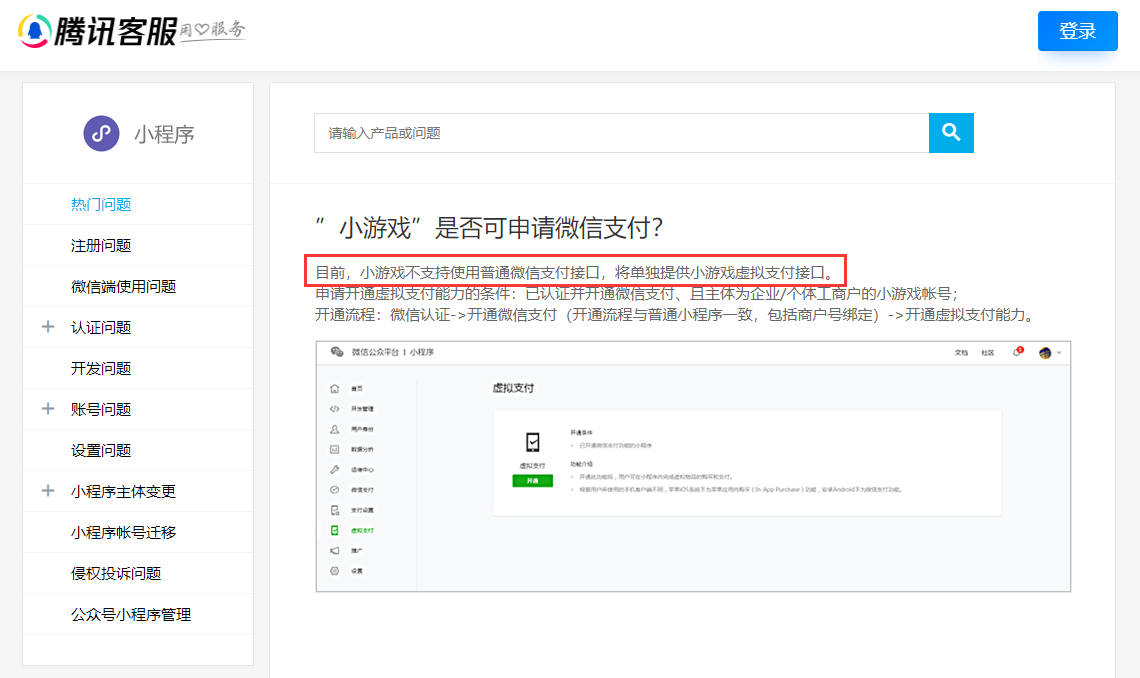The width and height of the screenshot is (1140, 678).
Task: Click the WeChat logo in the embedded screenshot
Action: pyautogui.click(x=337, y=352)
